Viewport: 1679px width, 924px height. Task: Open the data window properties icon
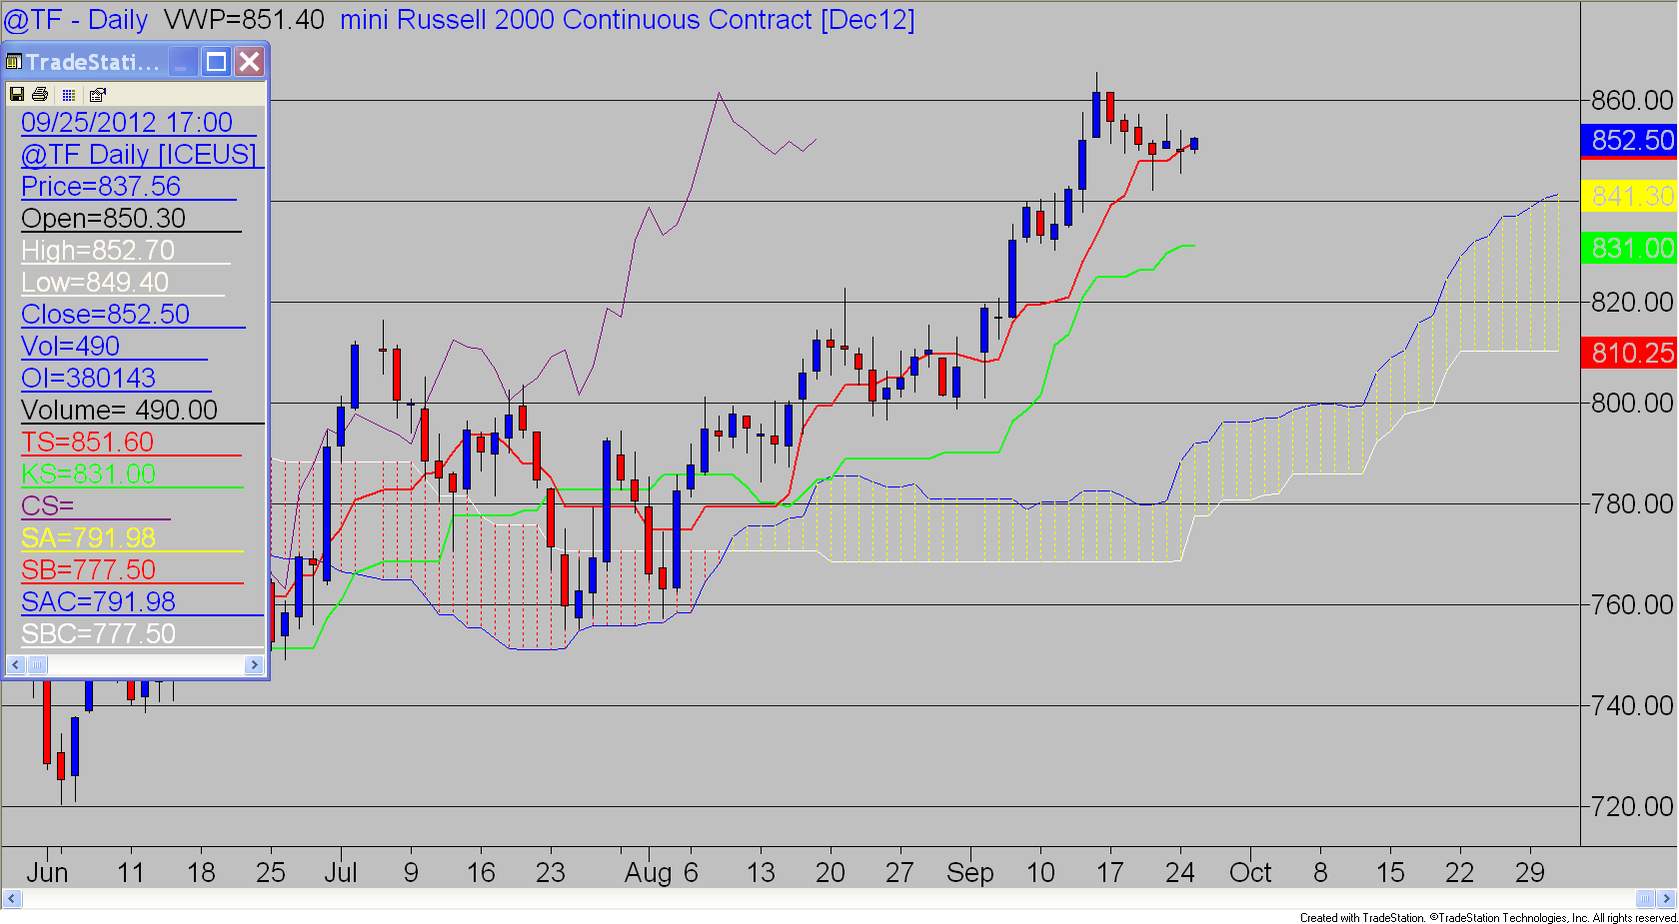click(x=97, y=95)
